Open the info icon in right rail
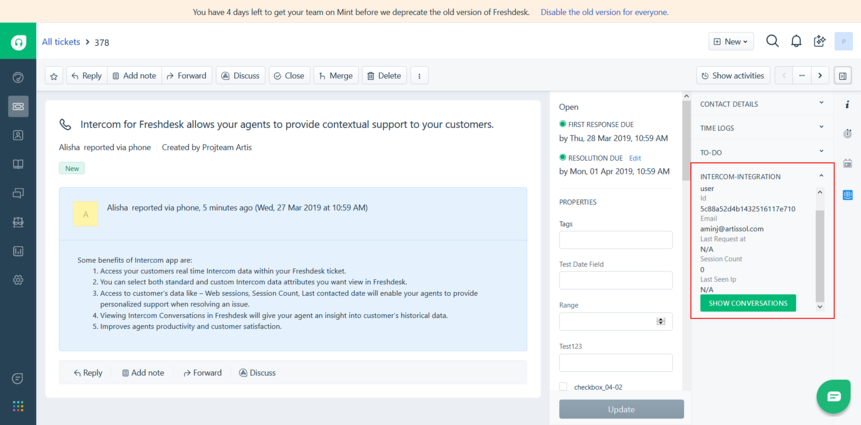861x425 pixels. tap(847, 104)
